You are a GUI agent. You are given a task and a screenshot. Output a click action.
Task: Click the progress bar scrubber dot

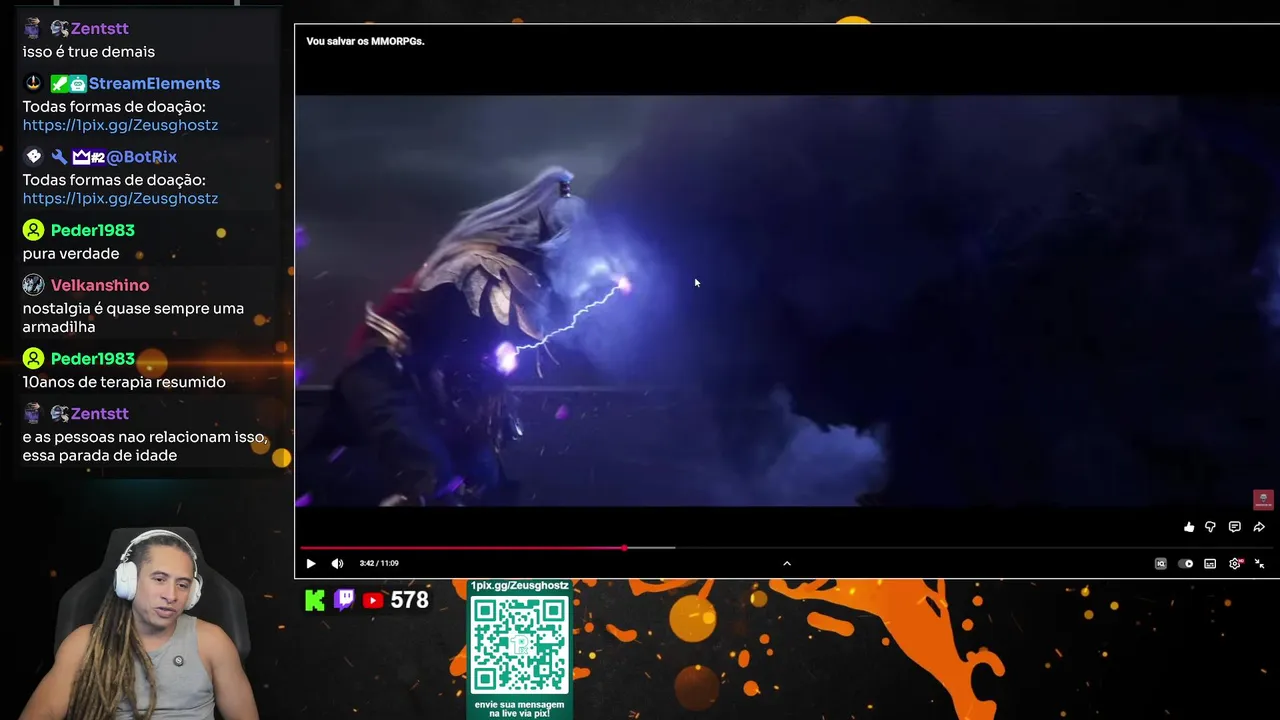tap(624, 547)
